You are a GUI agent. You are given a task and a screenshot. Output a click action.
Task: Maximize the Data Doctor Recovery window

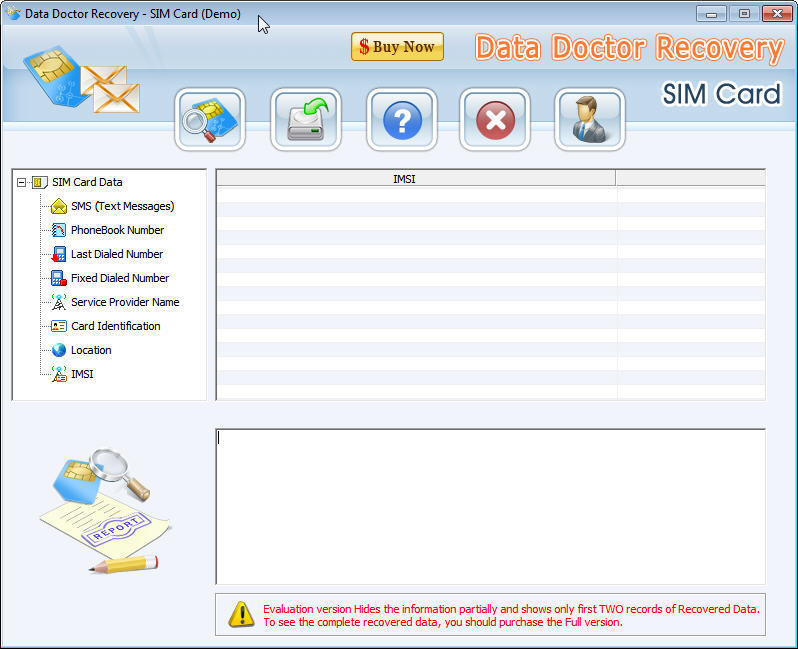coord(744,14)
